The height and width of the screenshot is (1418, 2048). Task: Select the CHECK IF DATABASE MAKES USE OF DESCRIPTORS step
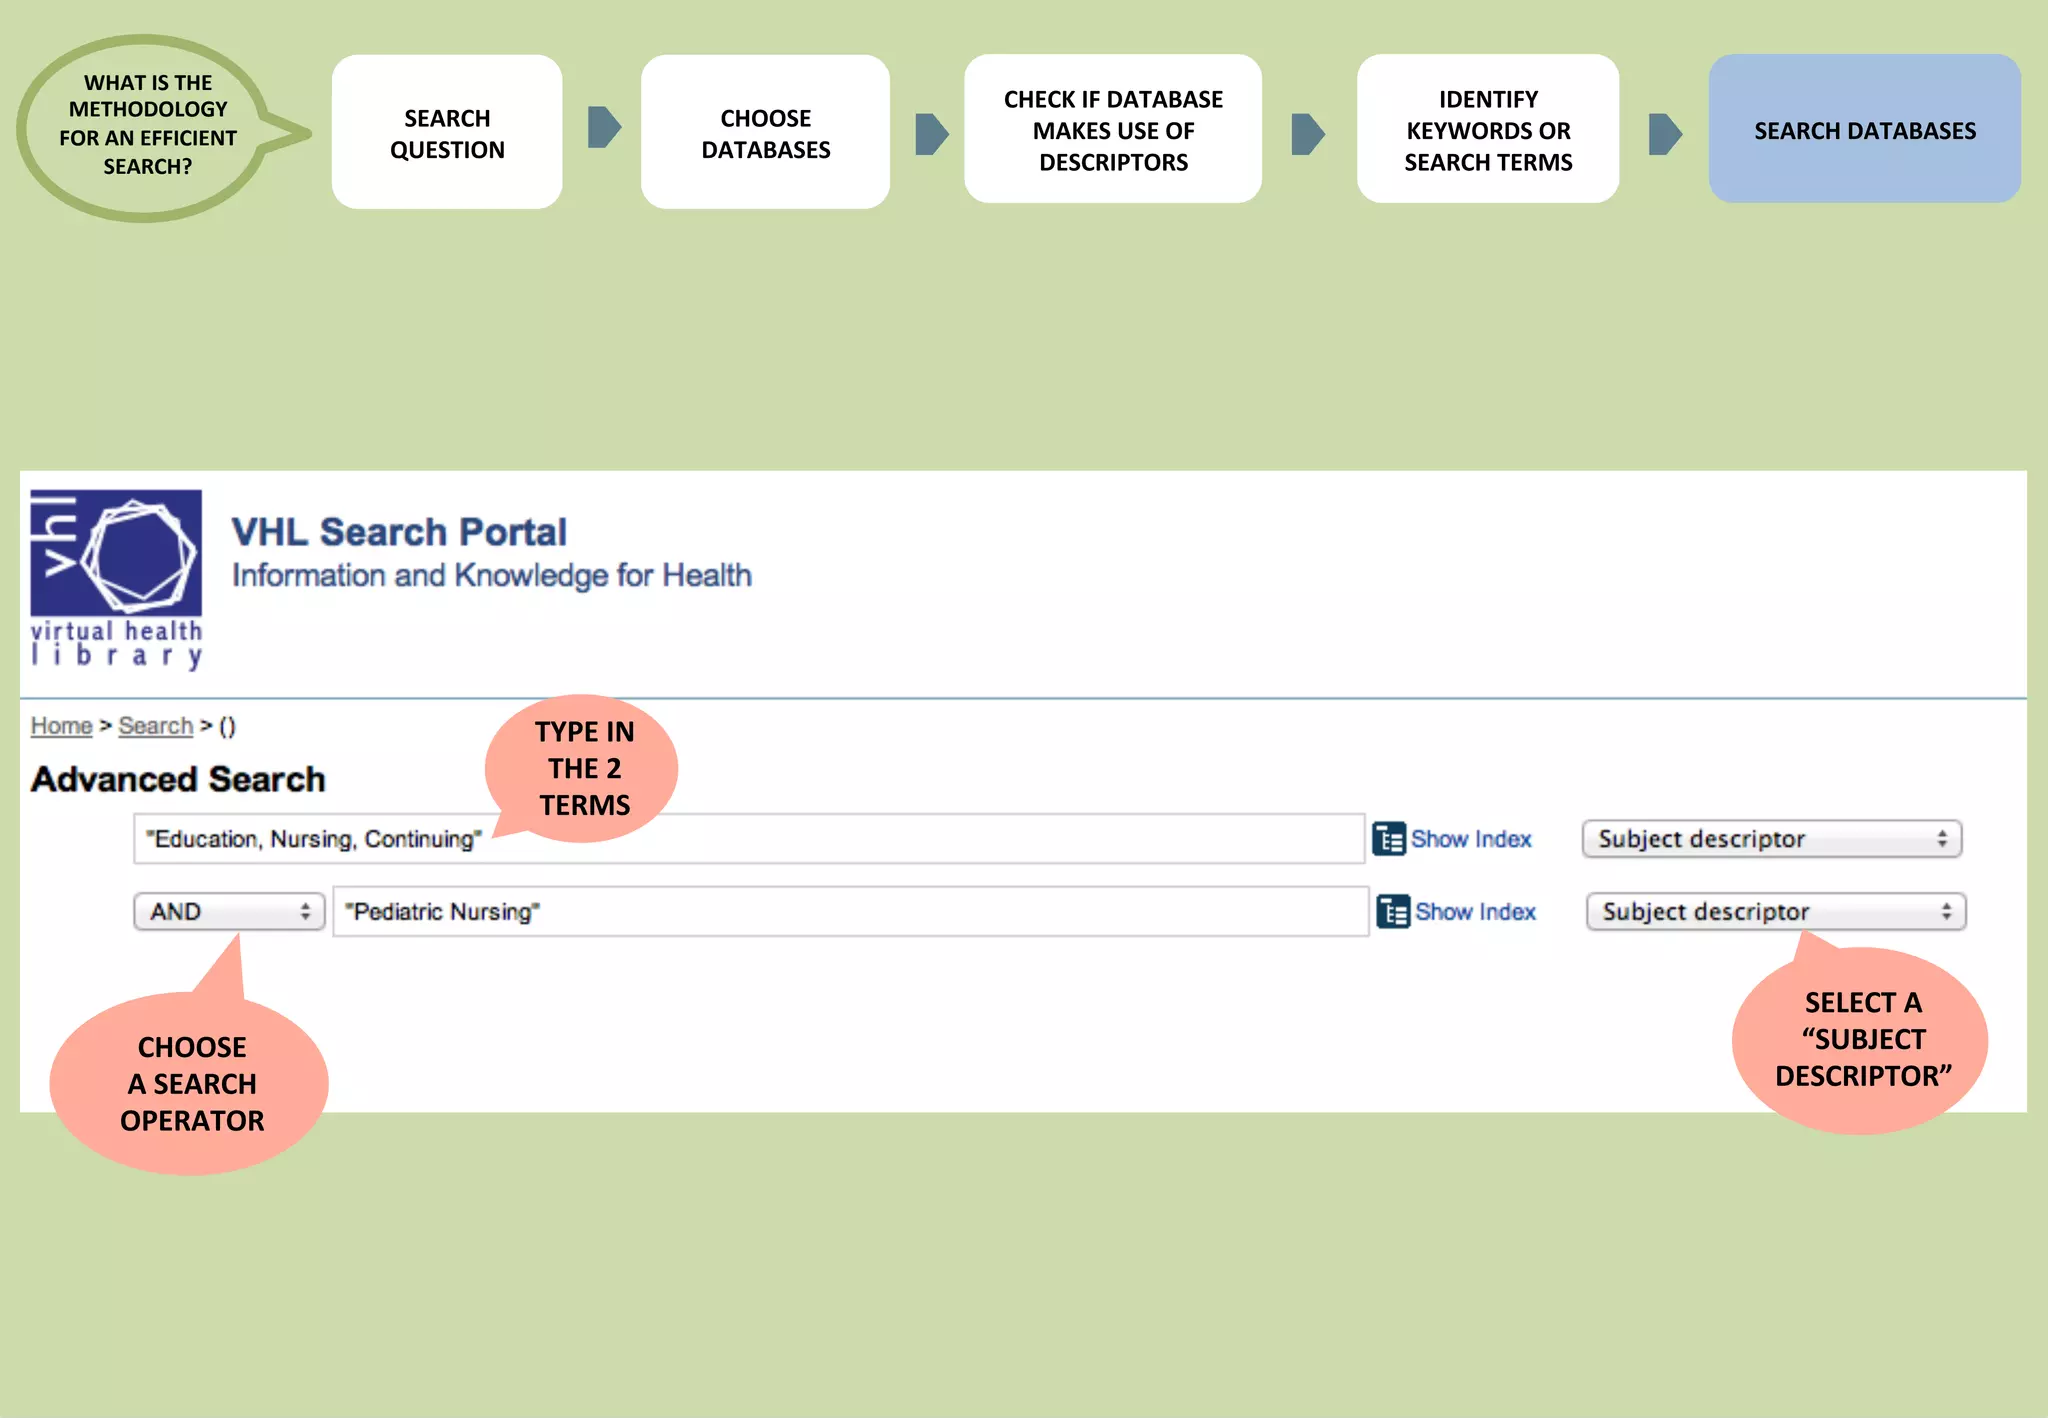pos(1113,130)
